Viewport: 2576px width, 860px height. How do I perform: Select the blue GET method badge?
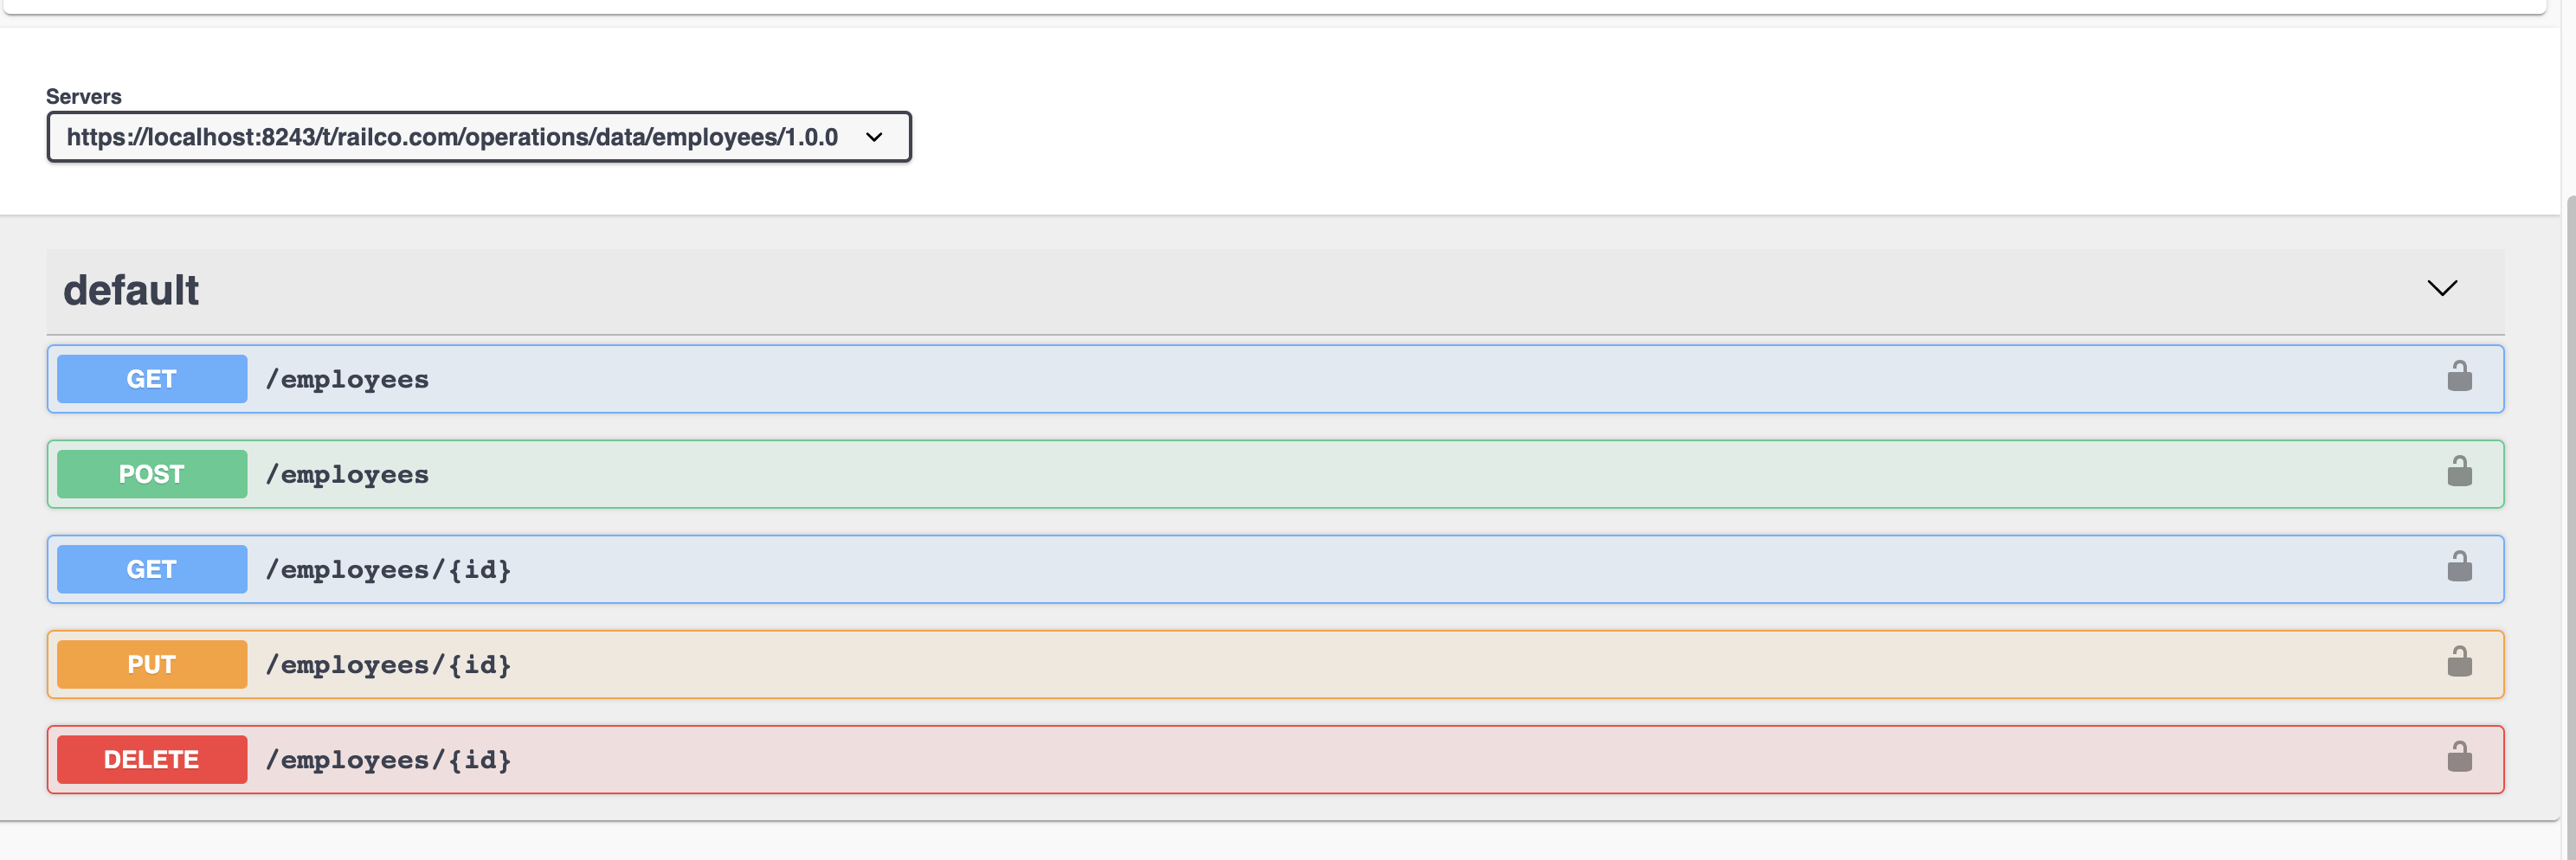click(151, 379)
